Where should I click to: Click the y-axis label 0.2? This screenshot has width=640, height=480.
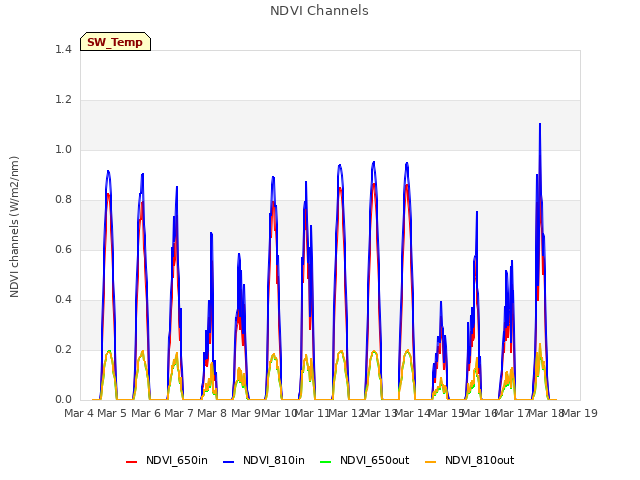tap(63, 350)
